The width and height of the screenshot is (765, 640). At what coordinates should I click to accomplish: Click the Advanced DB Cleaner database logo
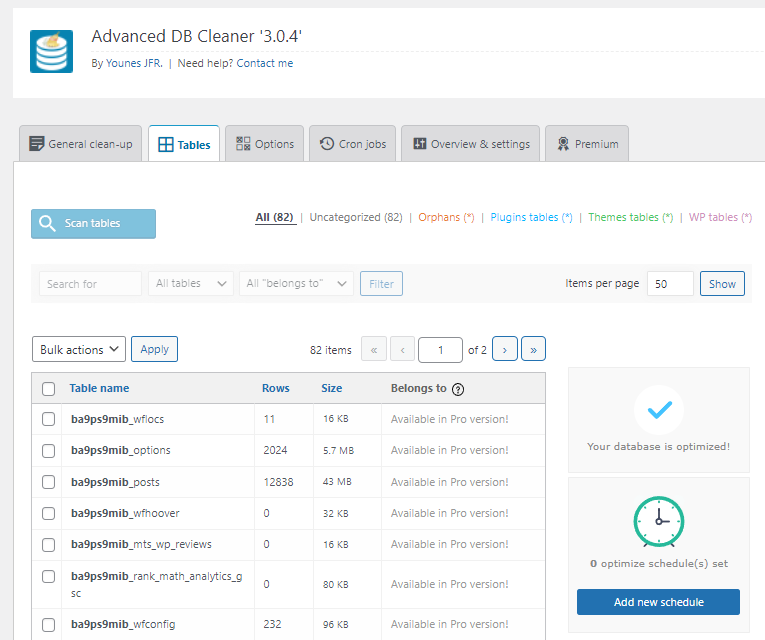pos(51,51)
